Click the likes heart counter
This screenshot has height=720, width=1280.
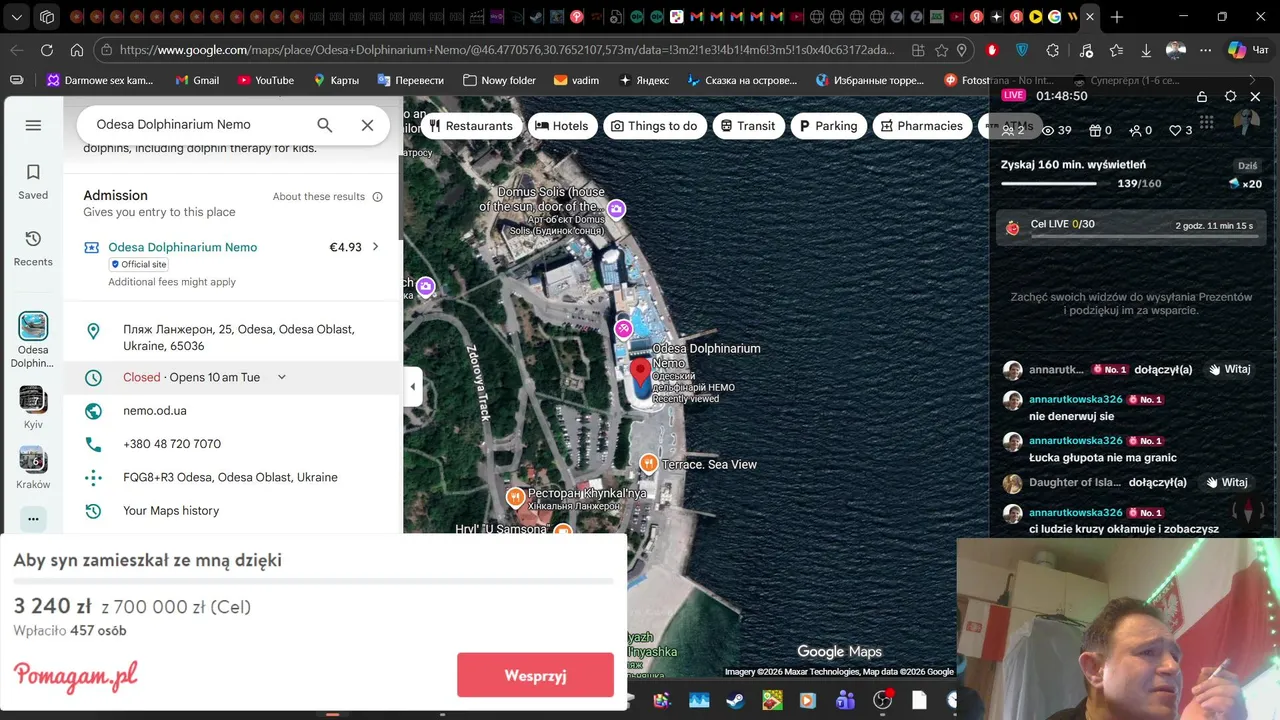point(1181,130)
